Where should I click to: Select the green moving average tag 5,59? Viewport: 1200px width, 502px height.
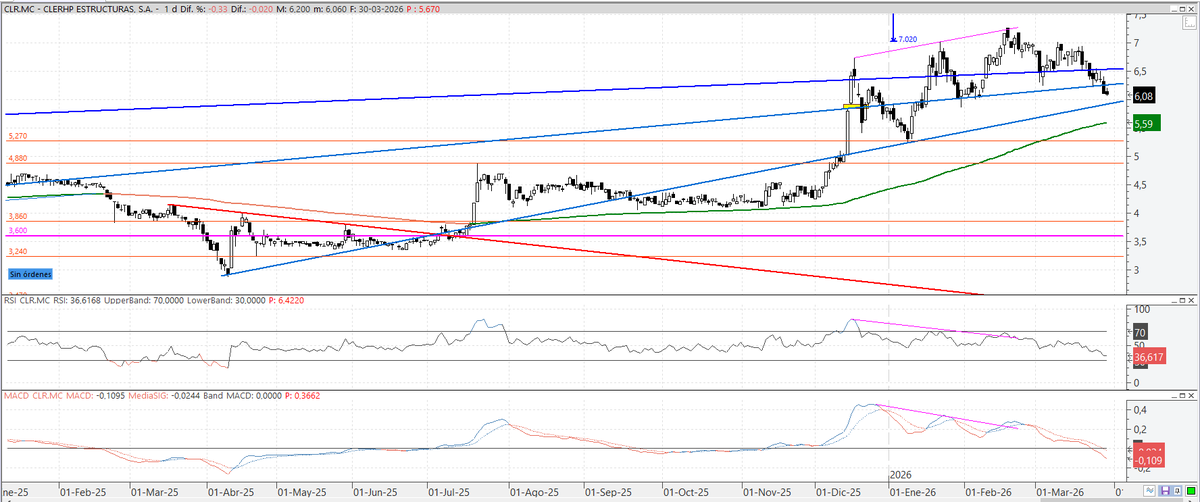1145,123
